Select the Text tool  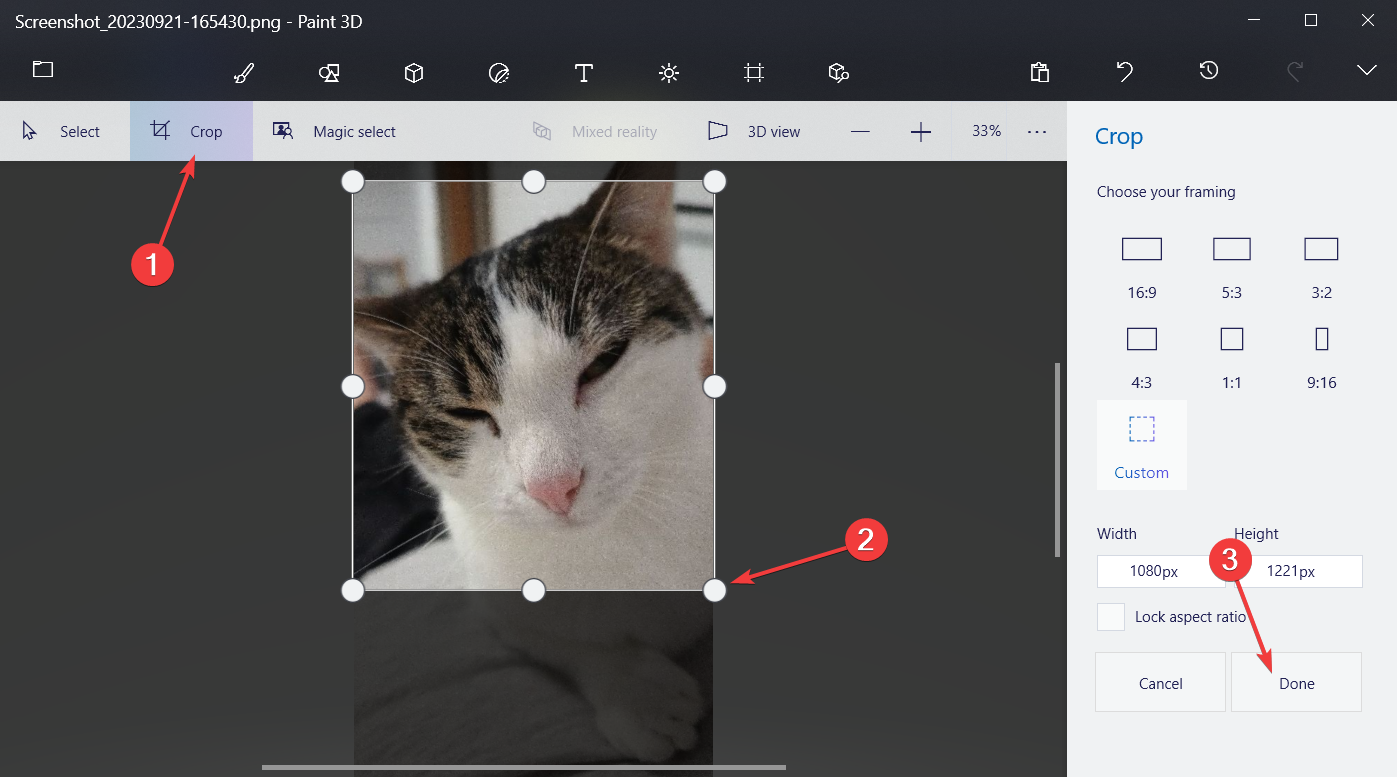click(x=583, y=72)
